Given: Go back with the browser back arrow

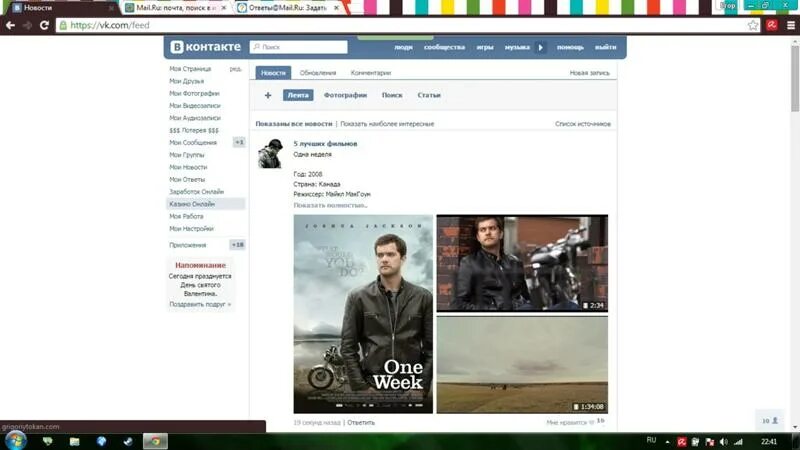Looking at the screenshot, I should click(x=10, y=25).
